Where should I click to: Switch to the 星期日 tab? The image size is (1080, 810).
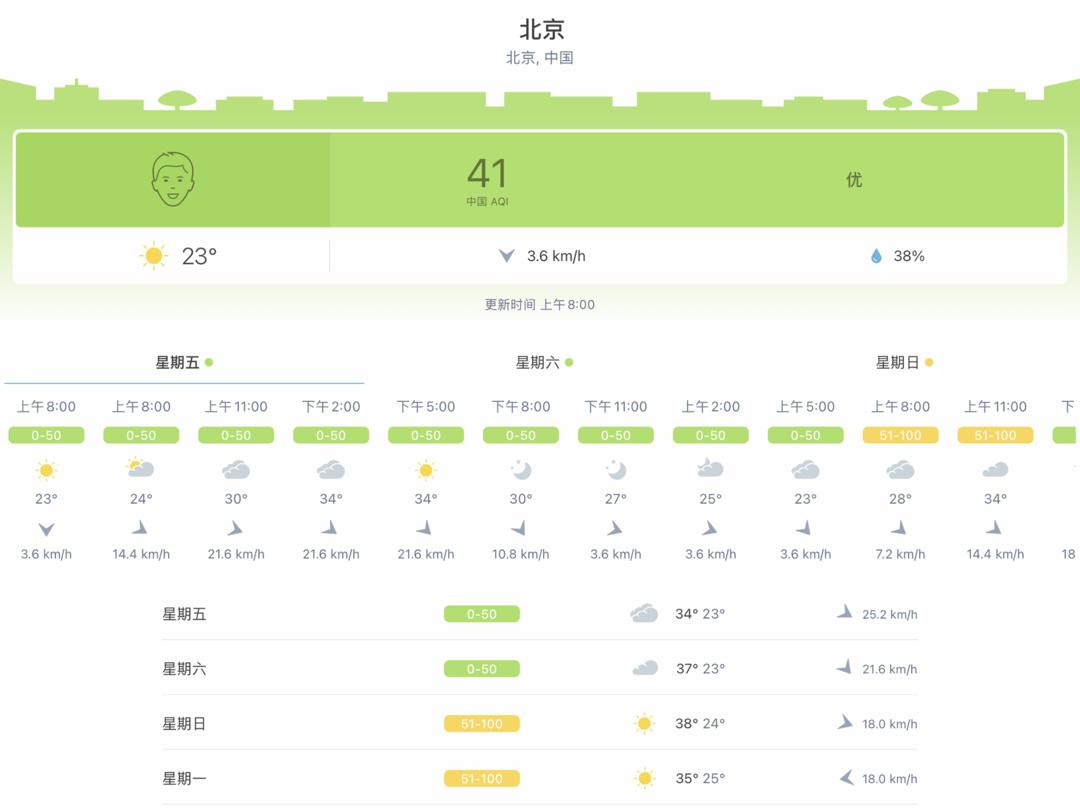coord(898,362)
